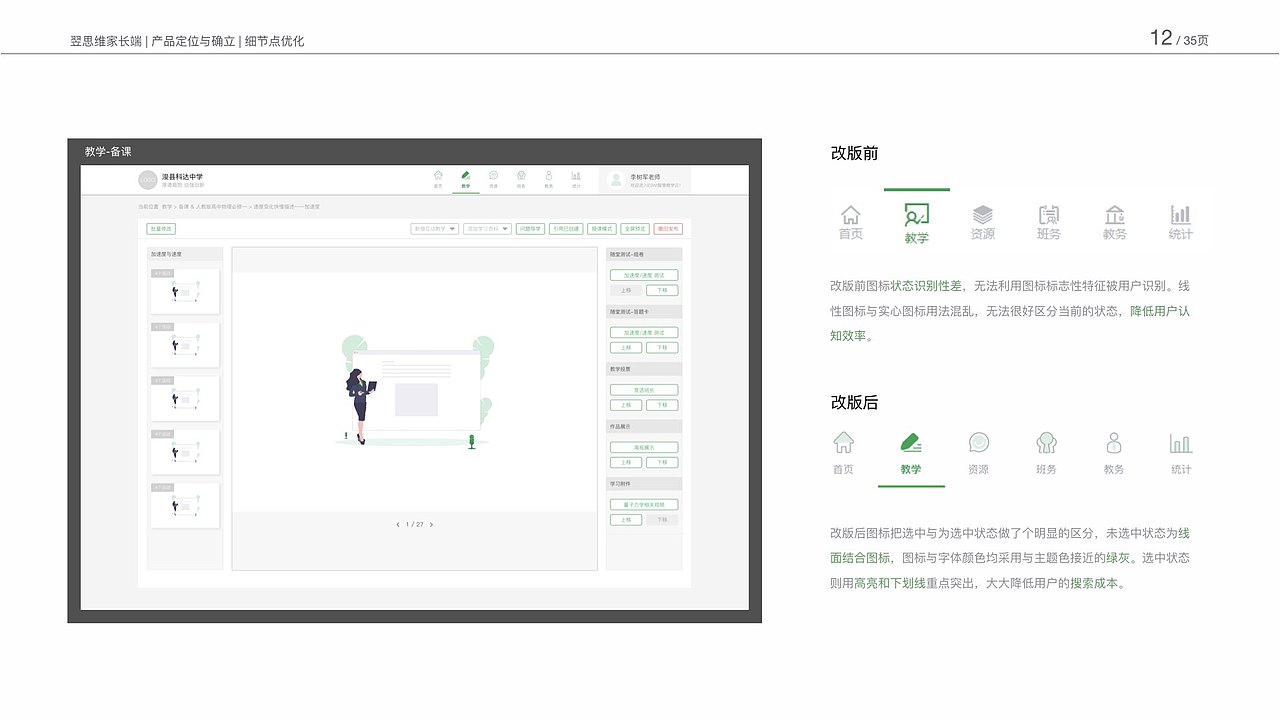Click the red 撤回发布 button
The width and height of the screenshot is (1280, 720).
click(x=668, y=228)
